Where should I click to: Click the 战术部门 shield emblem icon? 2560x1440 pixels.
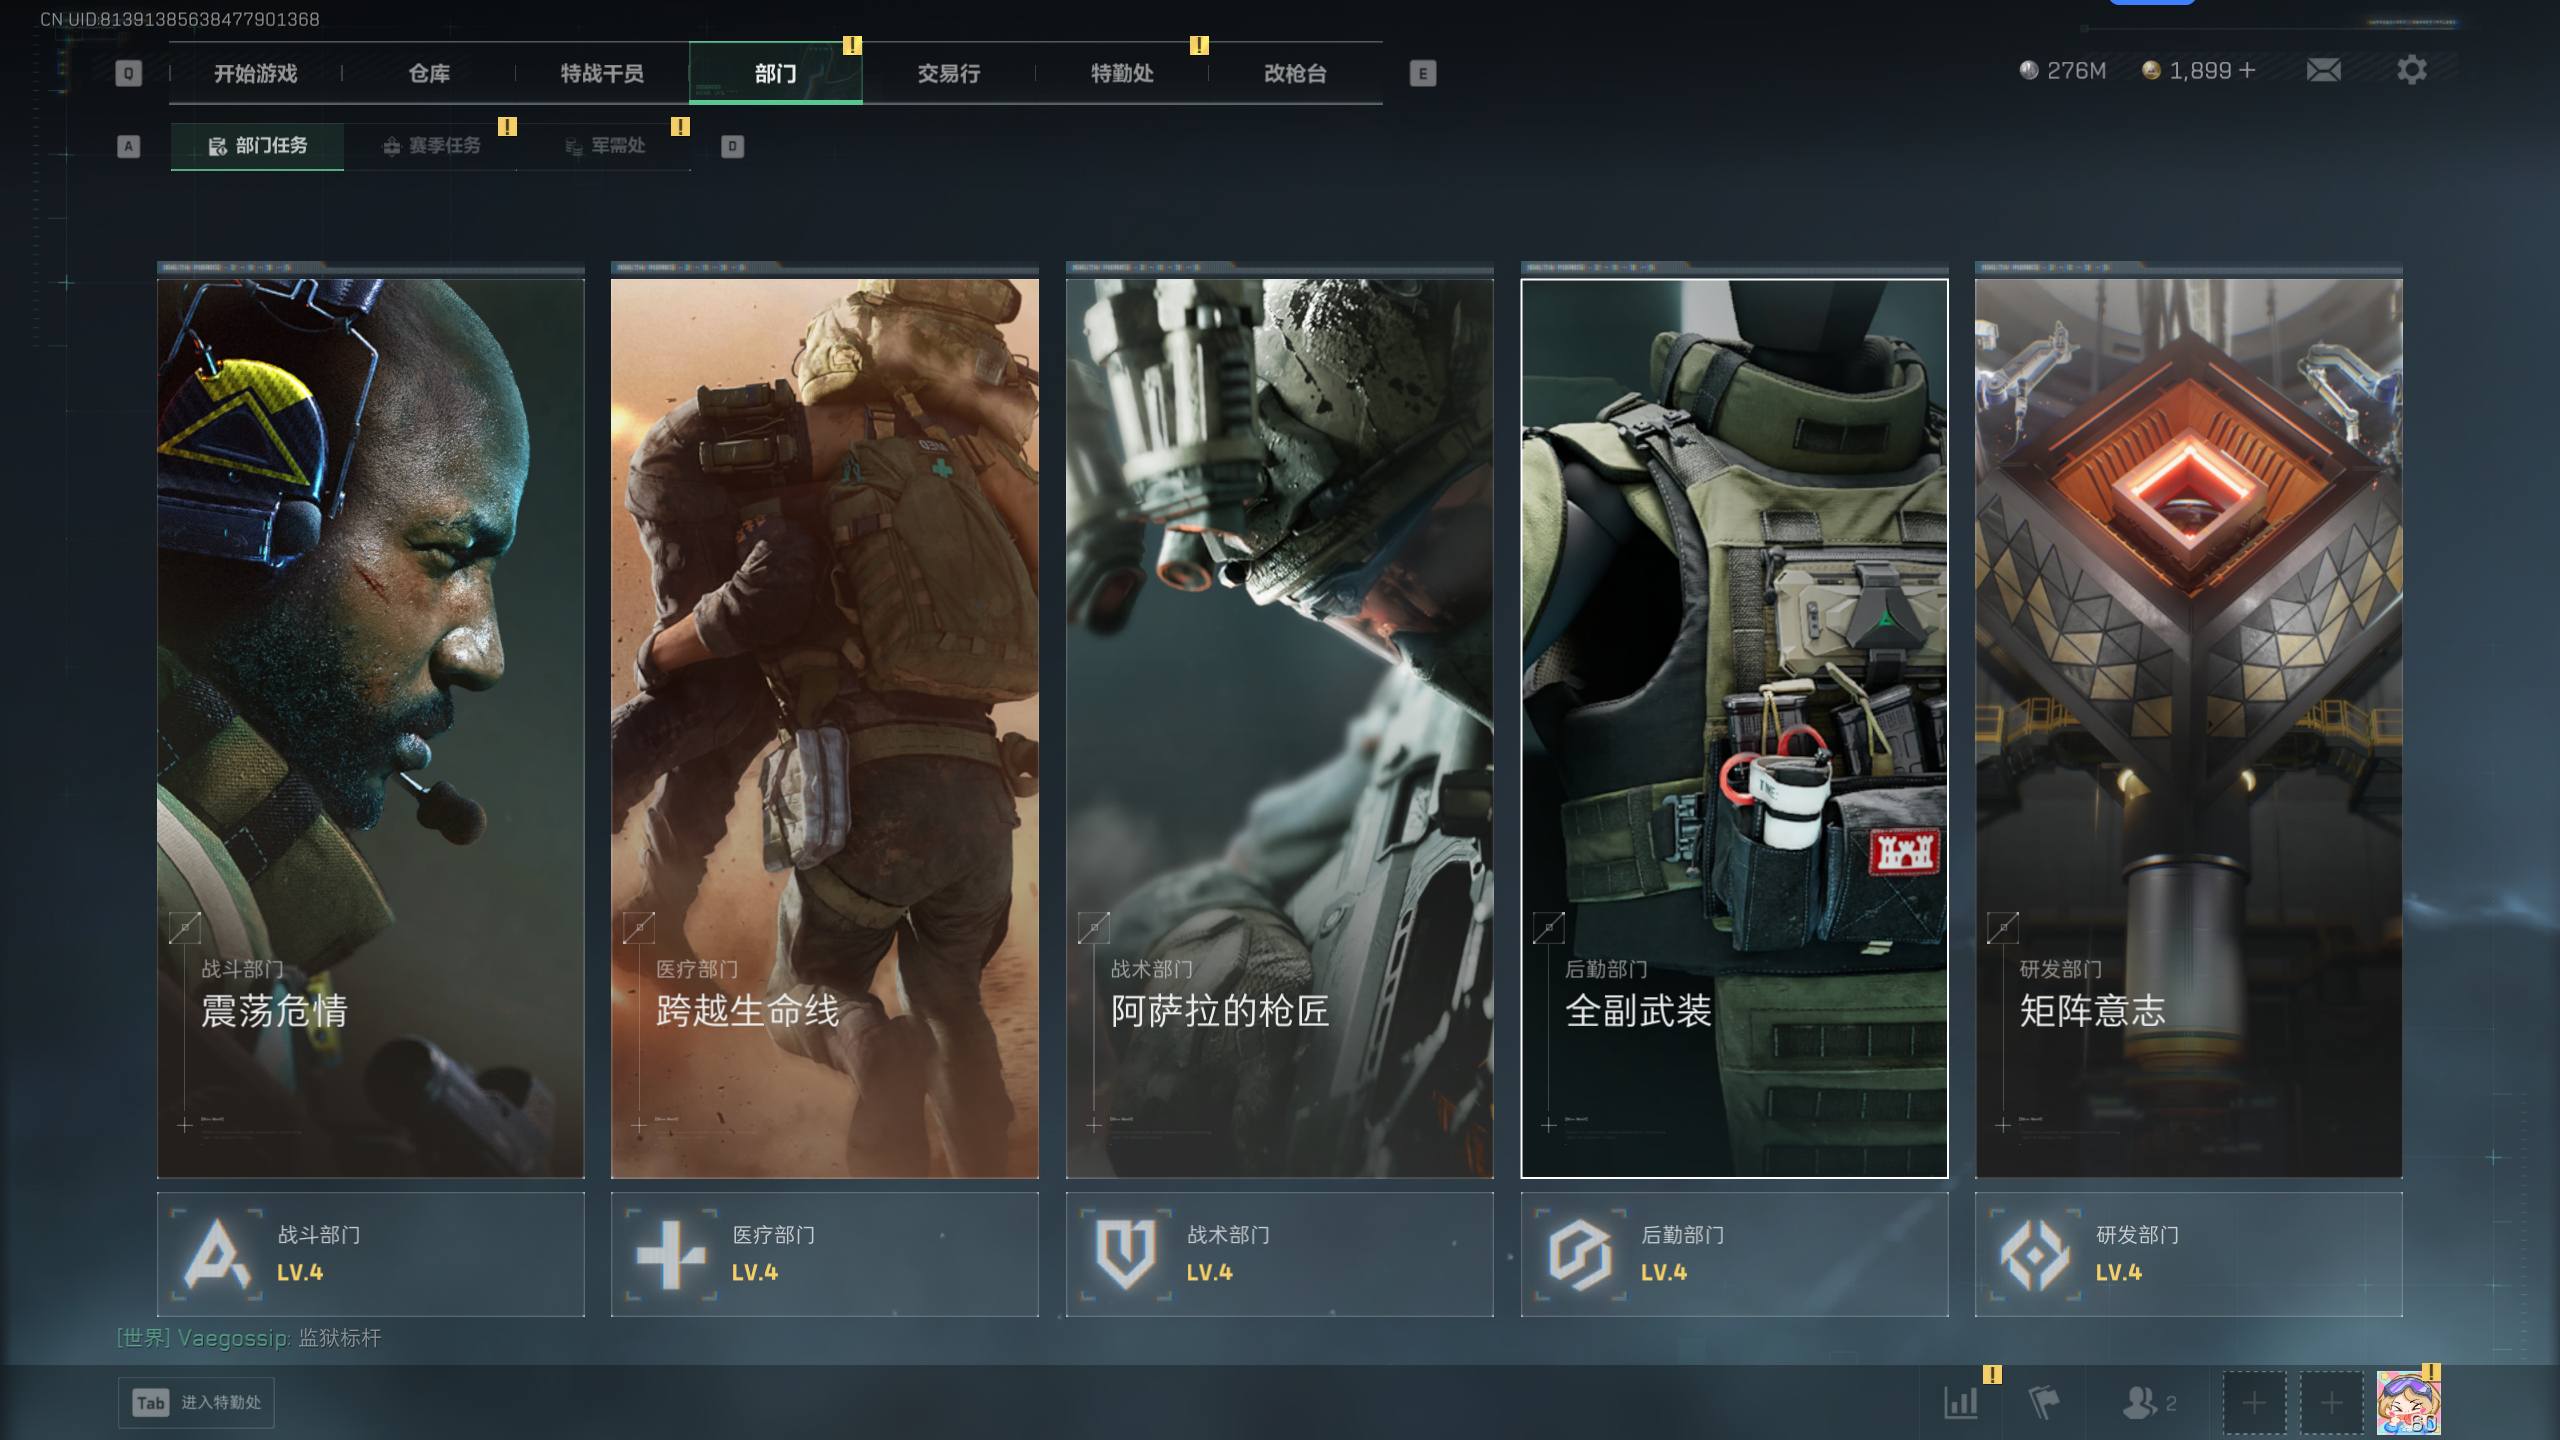tap(1126, 1254)
